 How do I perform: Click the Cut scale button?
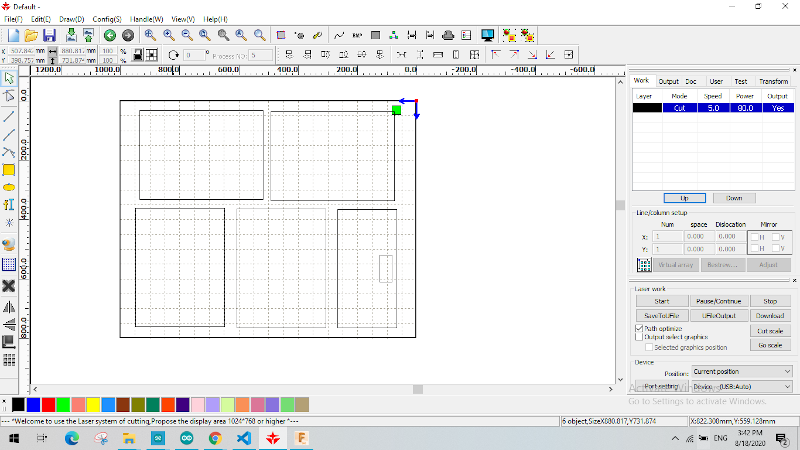click(770, 331)
